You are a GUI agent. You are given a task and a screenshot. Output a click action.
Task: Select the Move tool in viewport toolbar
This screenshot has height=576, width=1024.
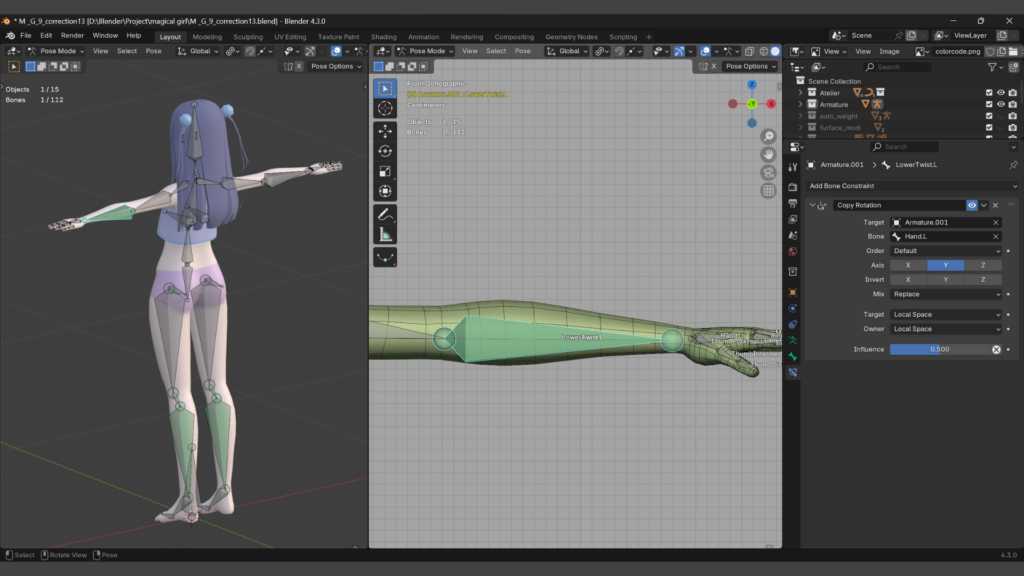385,130
